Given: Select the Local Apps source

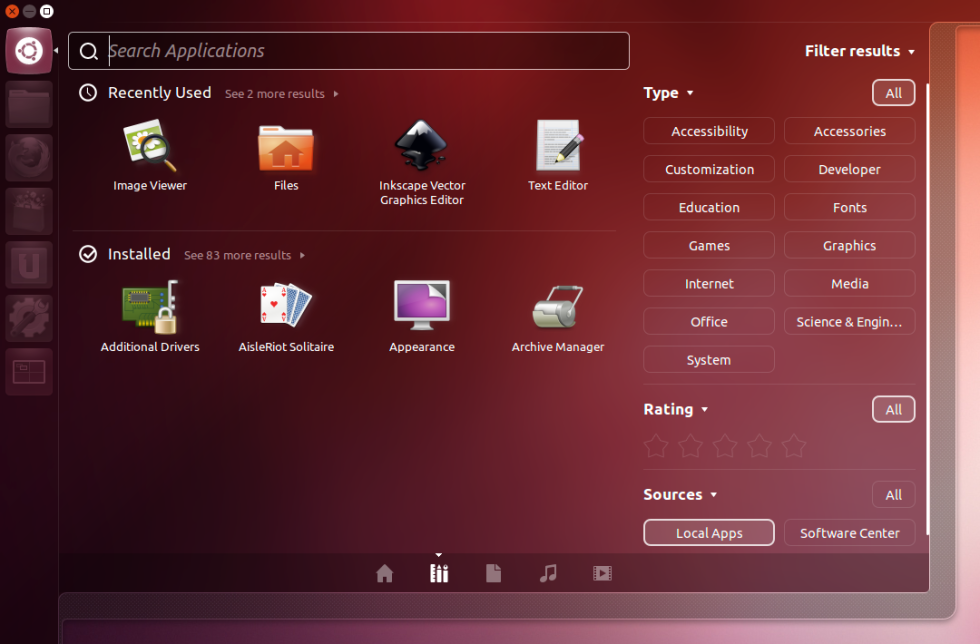Looking at the screenshot, I should pos(708,532).
